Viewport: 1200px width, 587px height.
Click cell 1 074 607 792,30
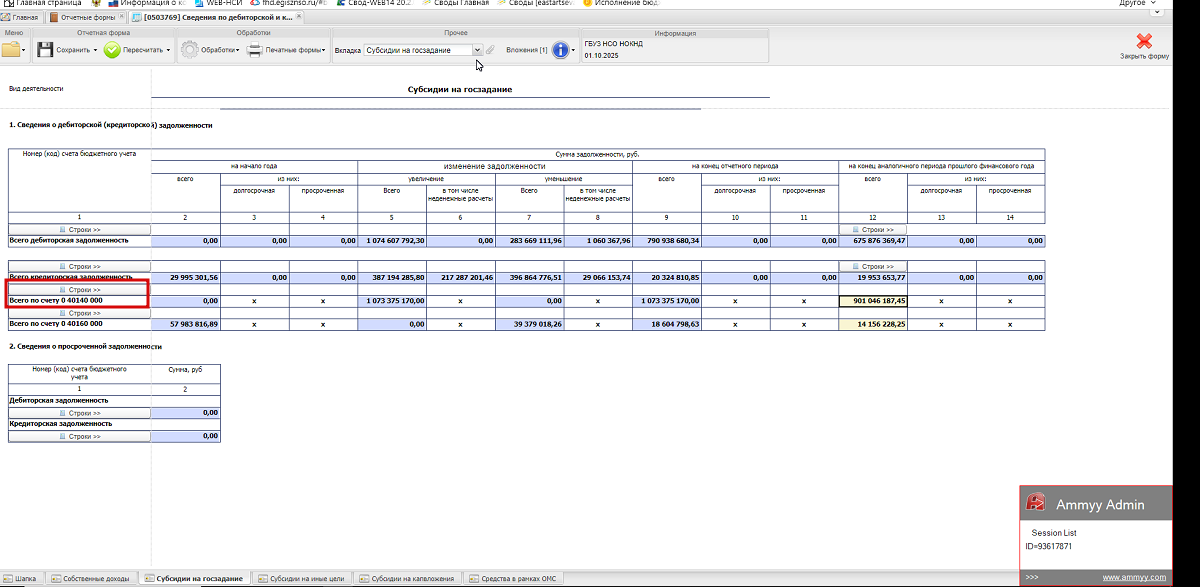pos(392,241)
